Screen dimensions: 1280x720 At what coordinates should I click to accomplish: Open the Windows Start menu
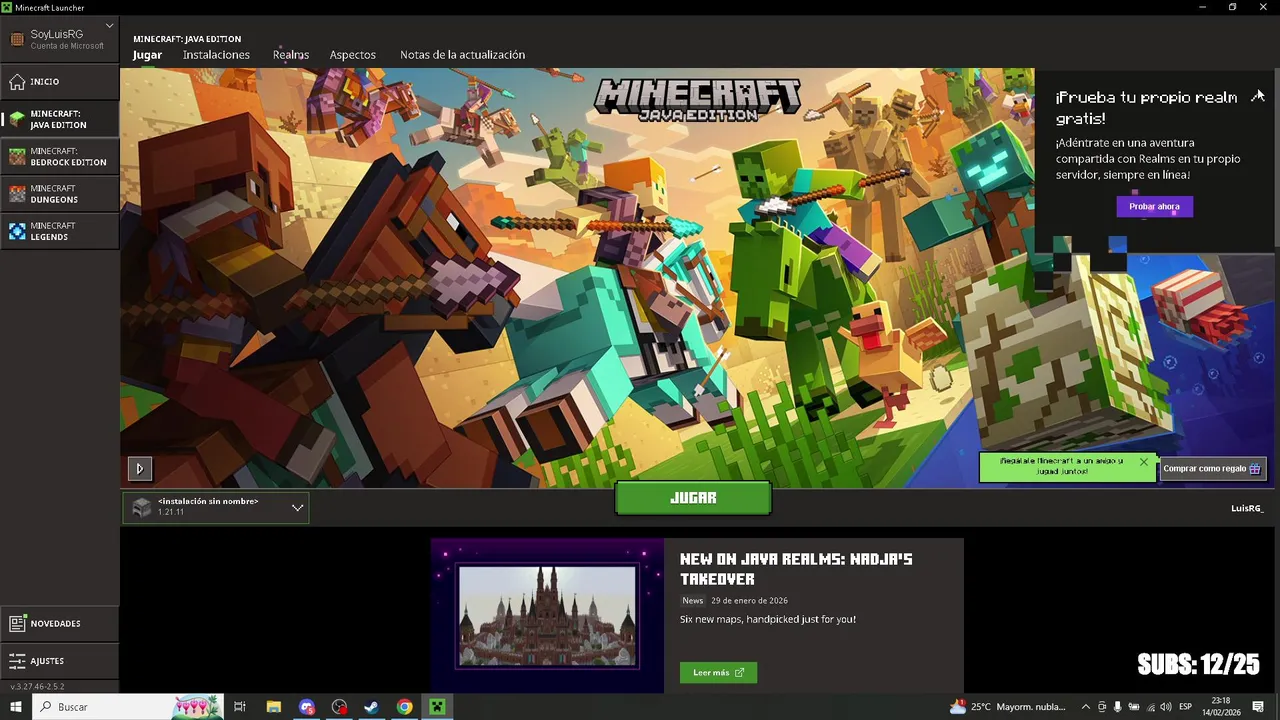[x=16, y=707]
